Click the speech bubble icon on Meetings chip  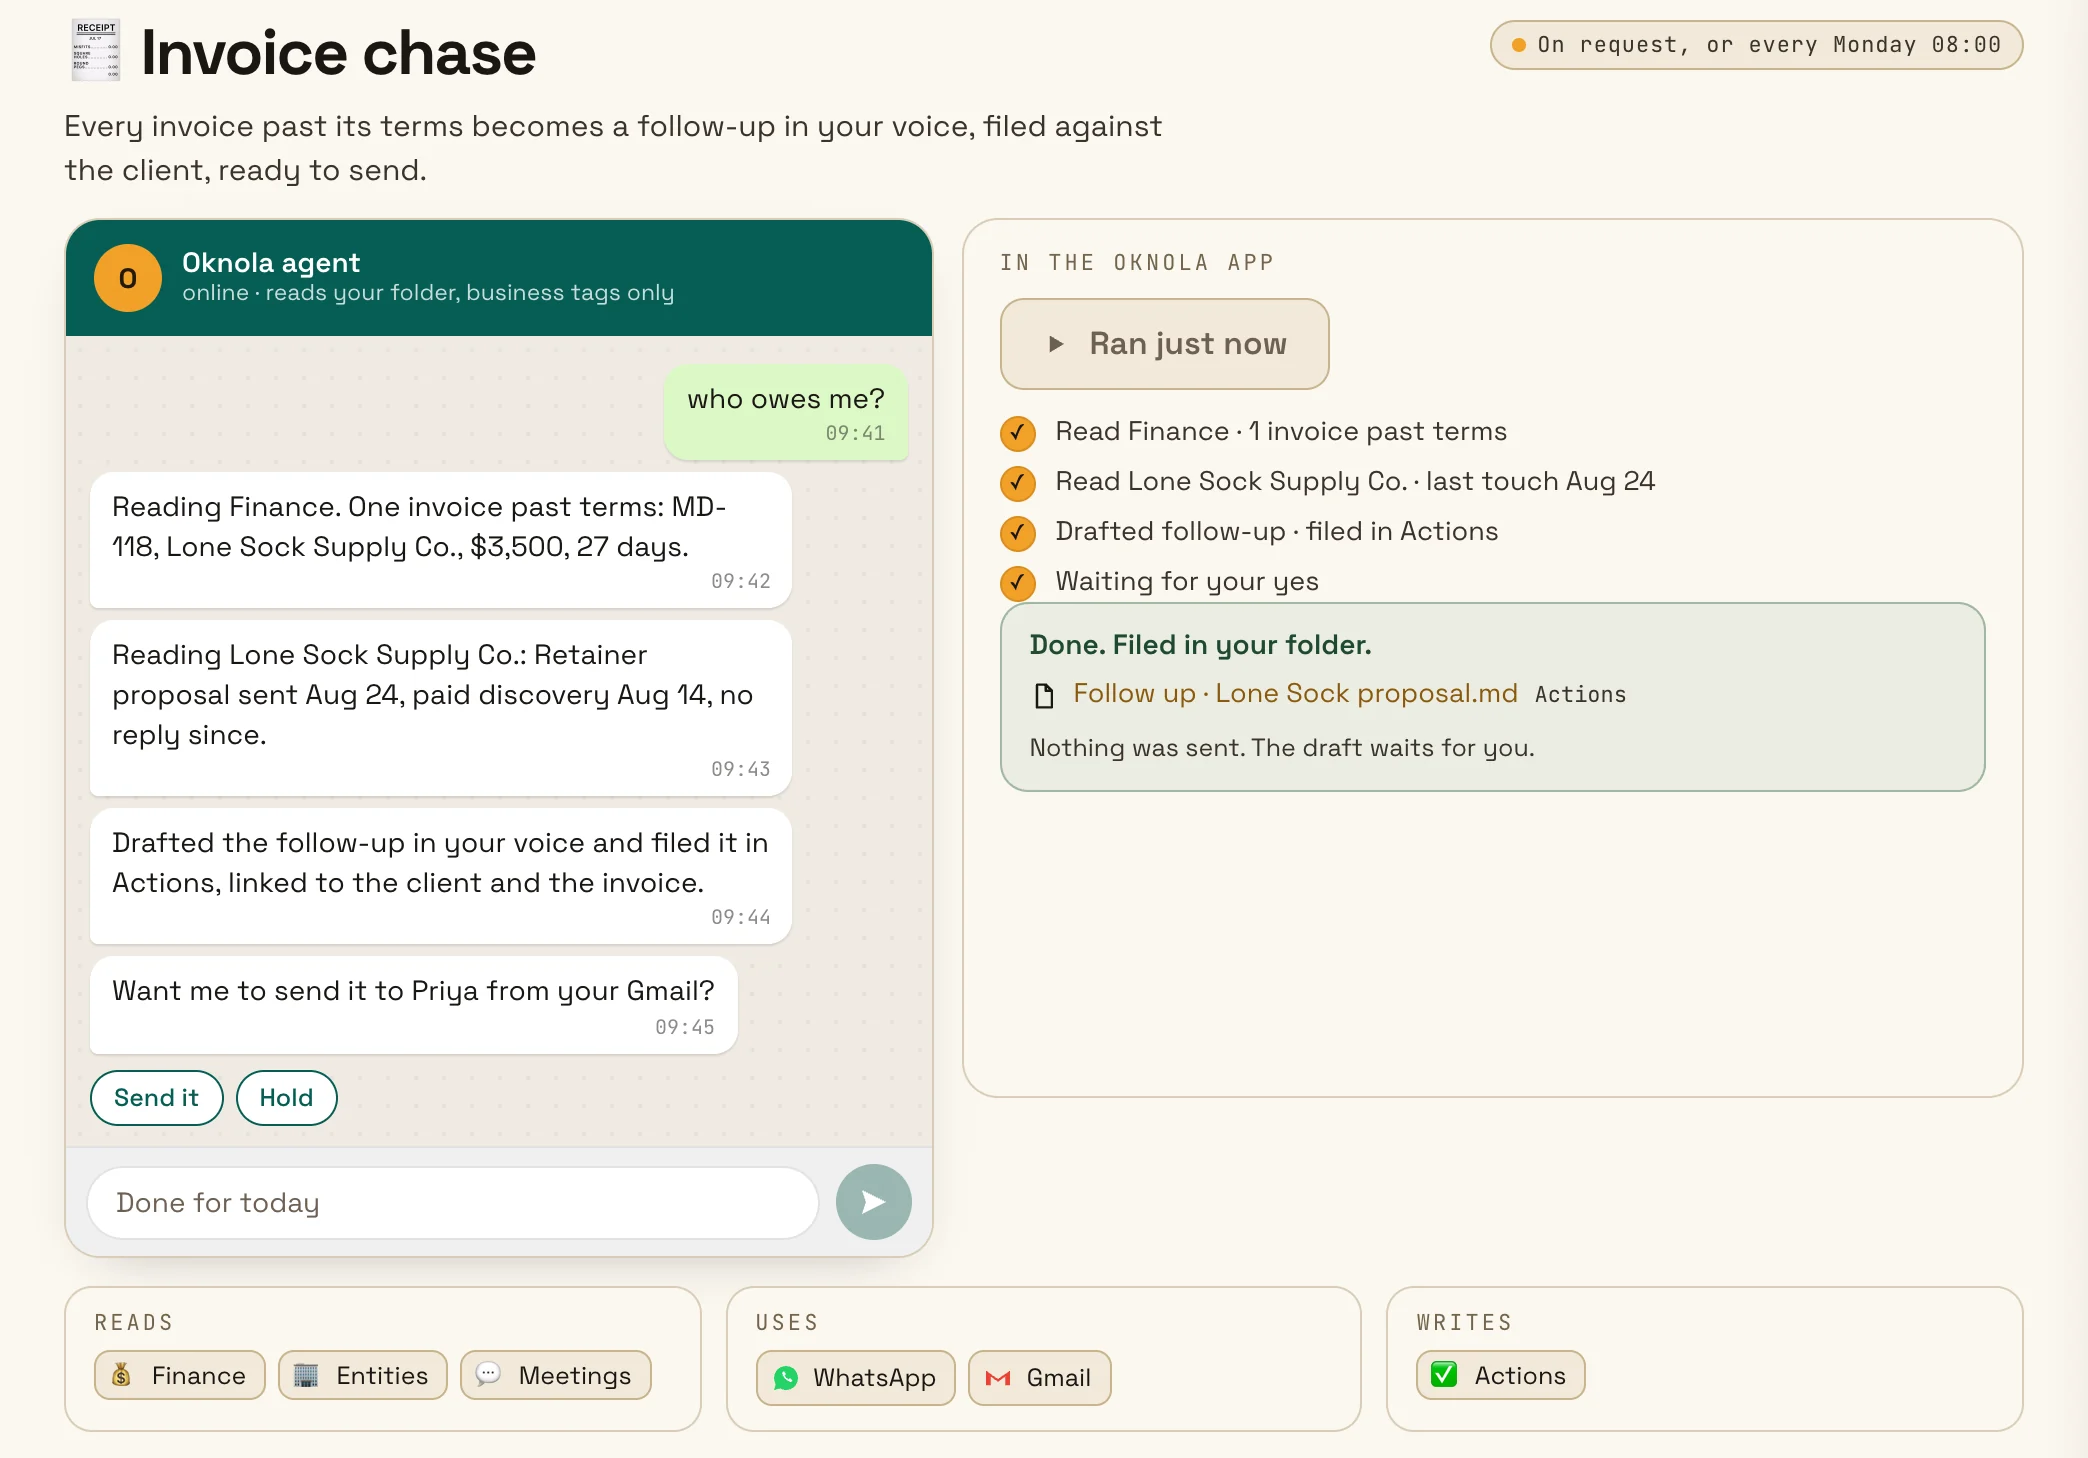point(488,1375)
